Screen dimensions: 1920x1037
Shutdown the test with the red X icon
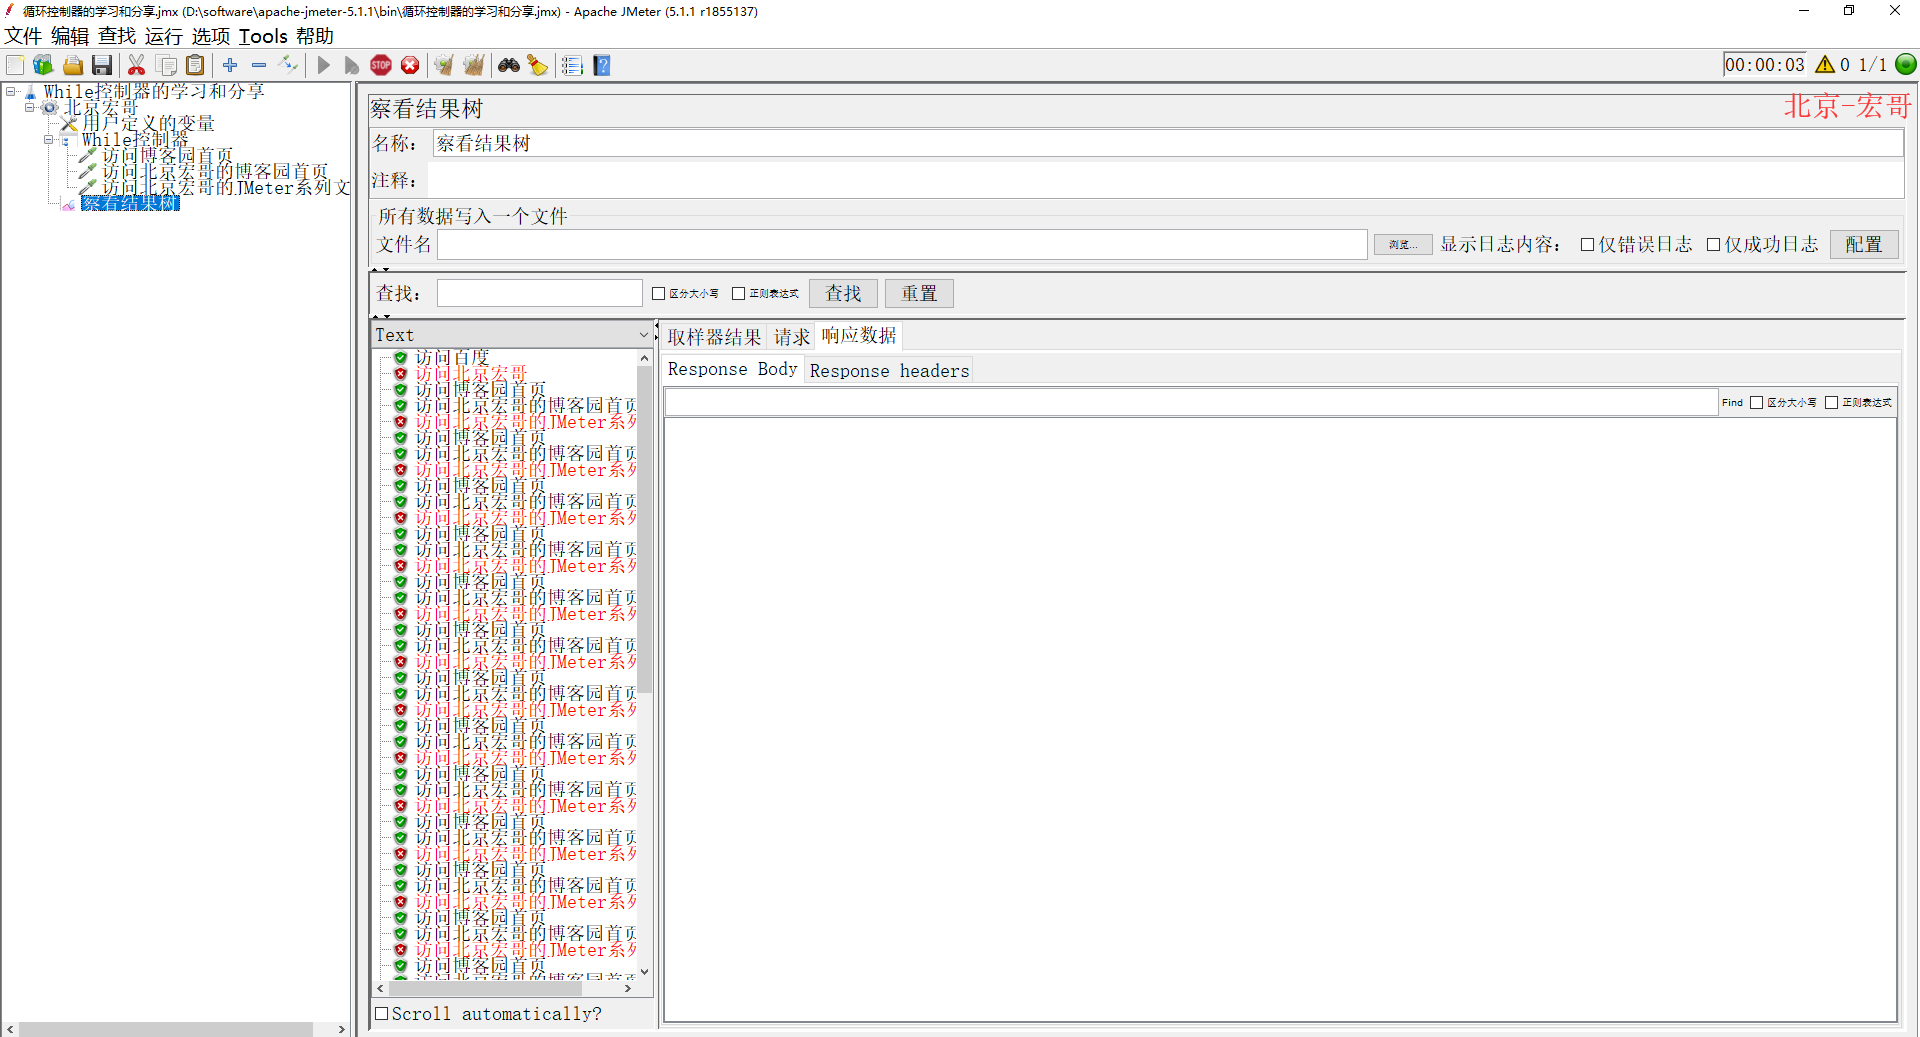click(411, 65)
